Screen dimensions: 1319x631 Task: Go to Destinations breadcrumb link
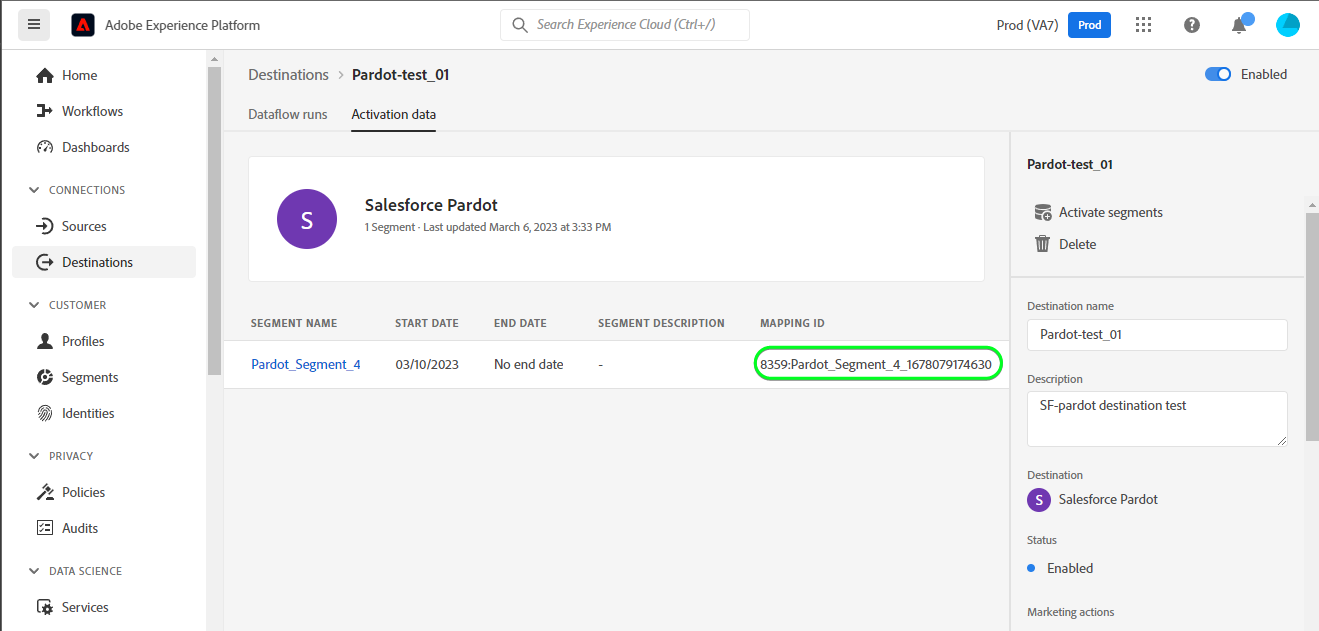pyautogui.click(x=288, y=75)
